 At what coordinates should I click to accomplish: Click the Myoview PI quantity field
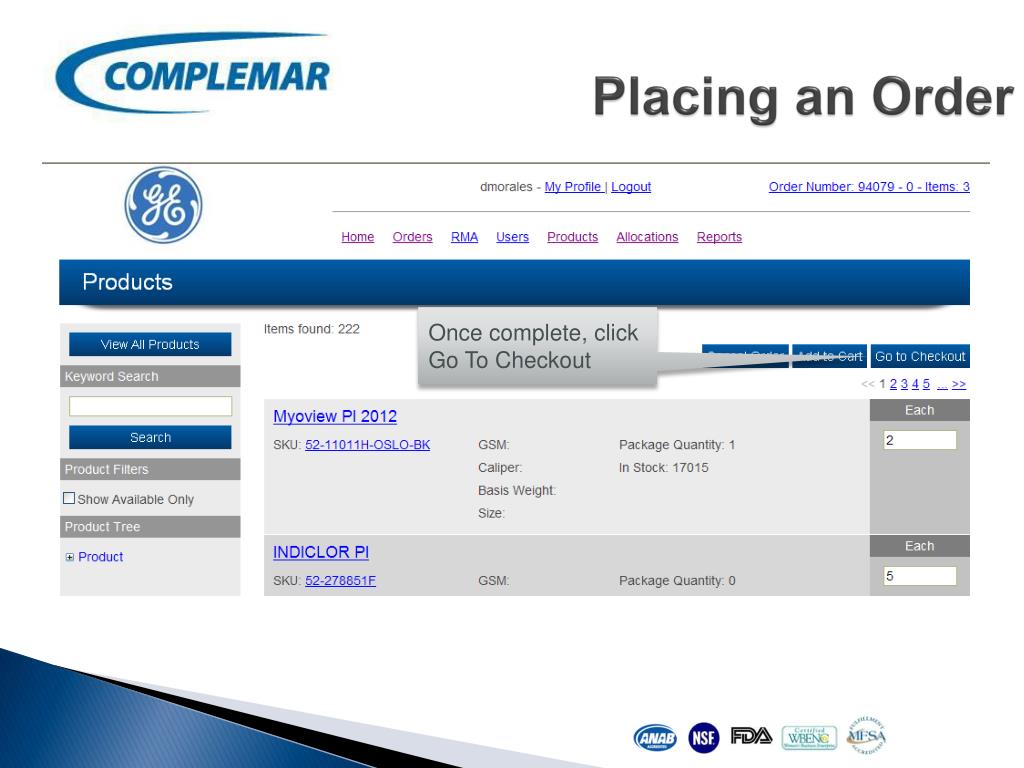tap(920, 440)
